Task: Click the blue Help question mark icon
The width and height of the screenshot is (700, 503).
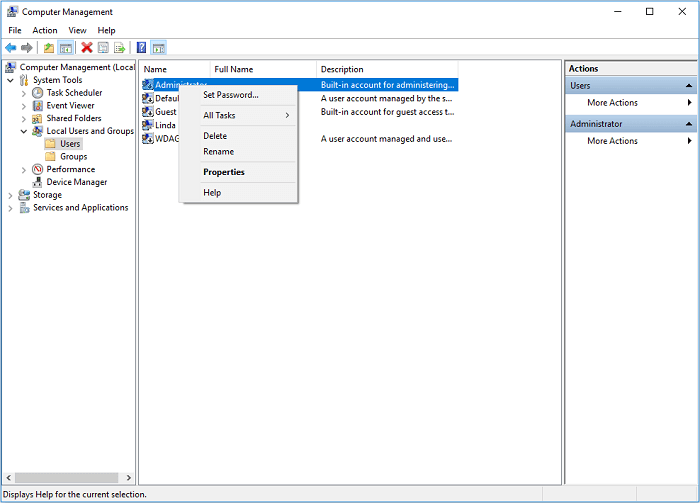Action: (141, 47)
